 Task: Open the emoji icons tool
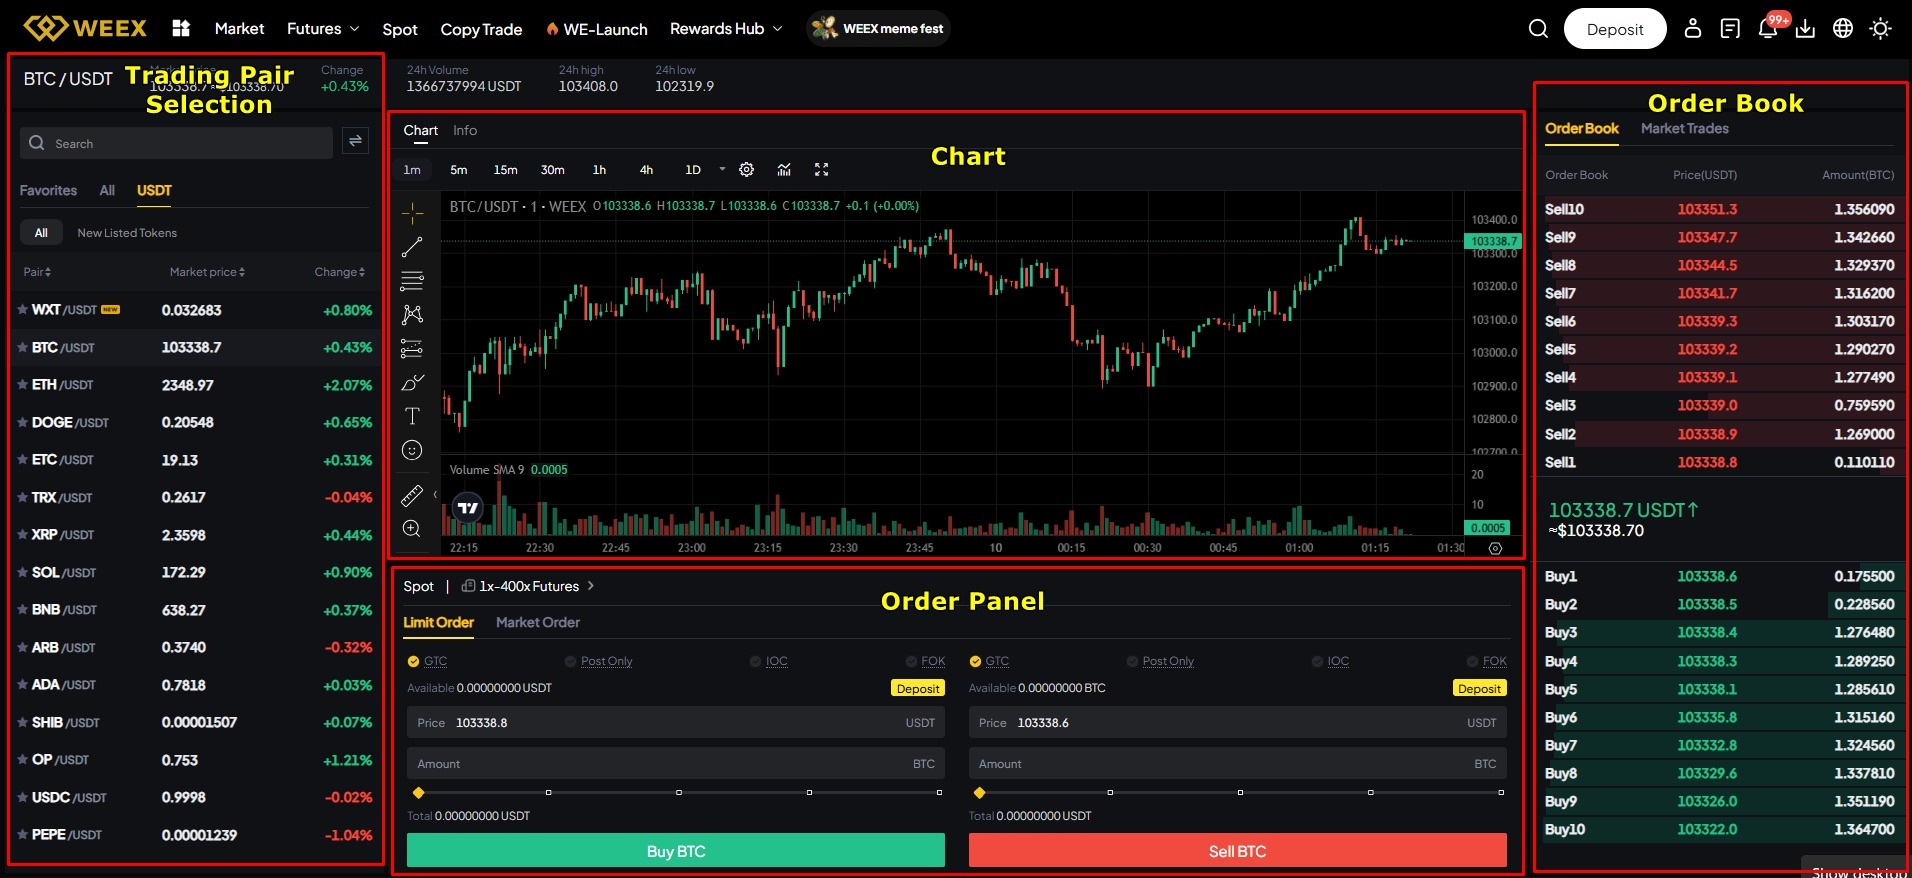412,450
